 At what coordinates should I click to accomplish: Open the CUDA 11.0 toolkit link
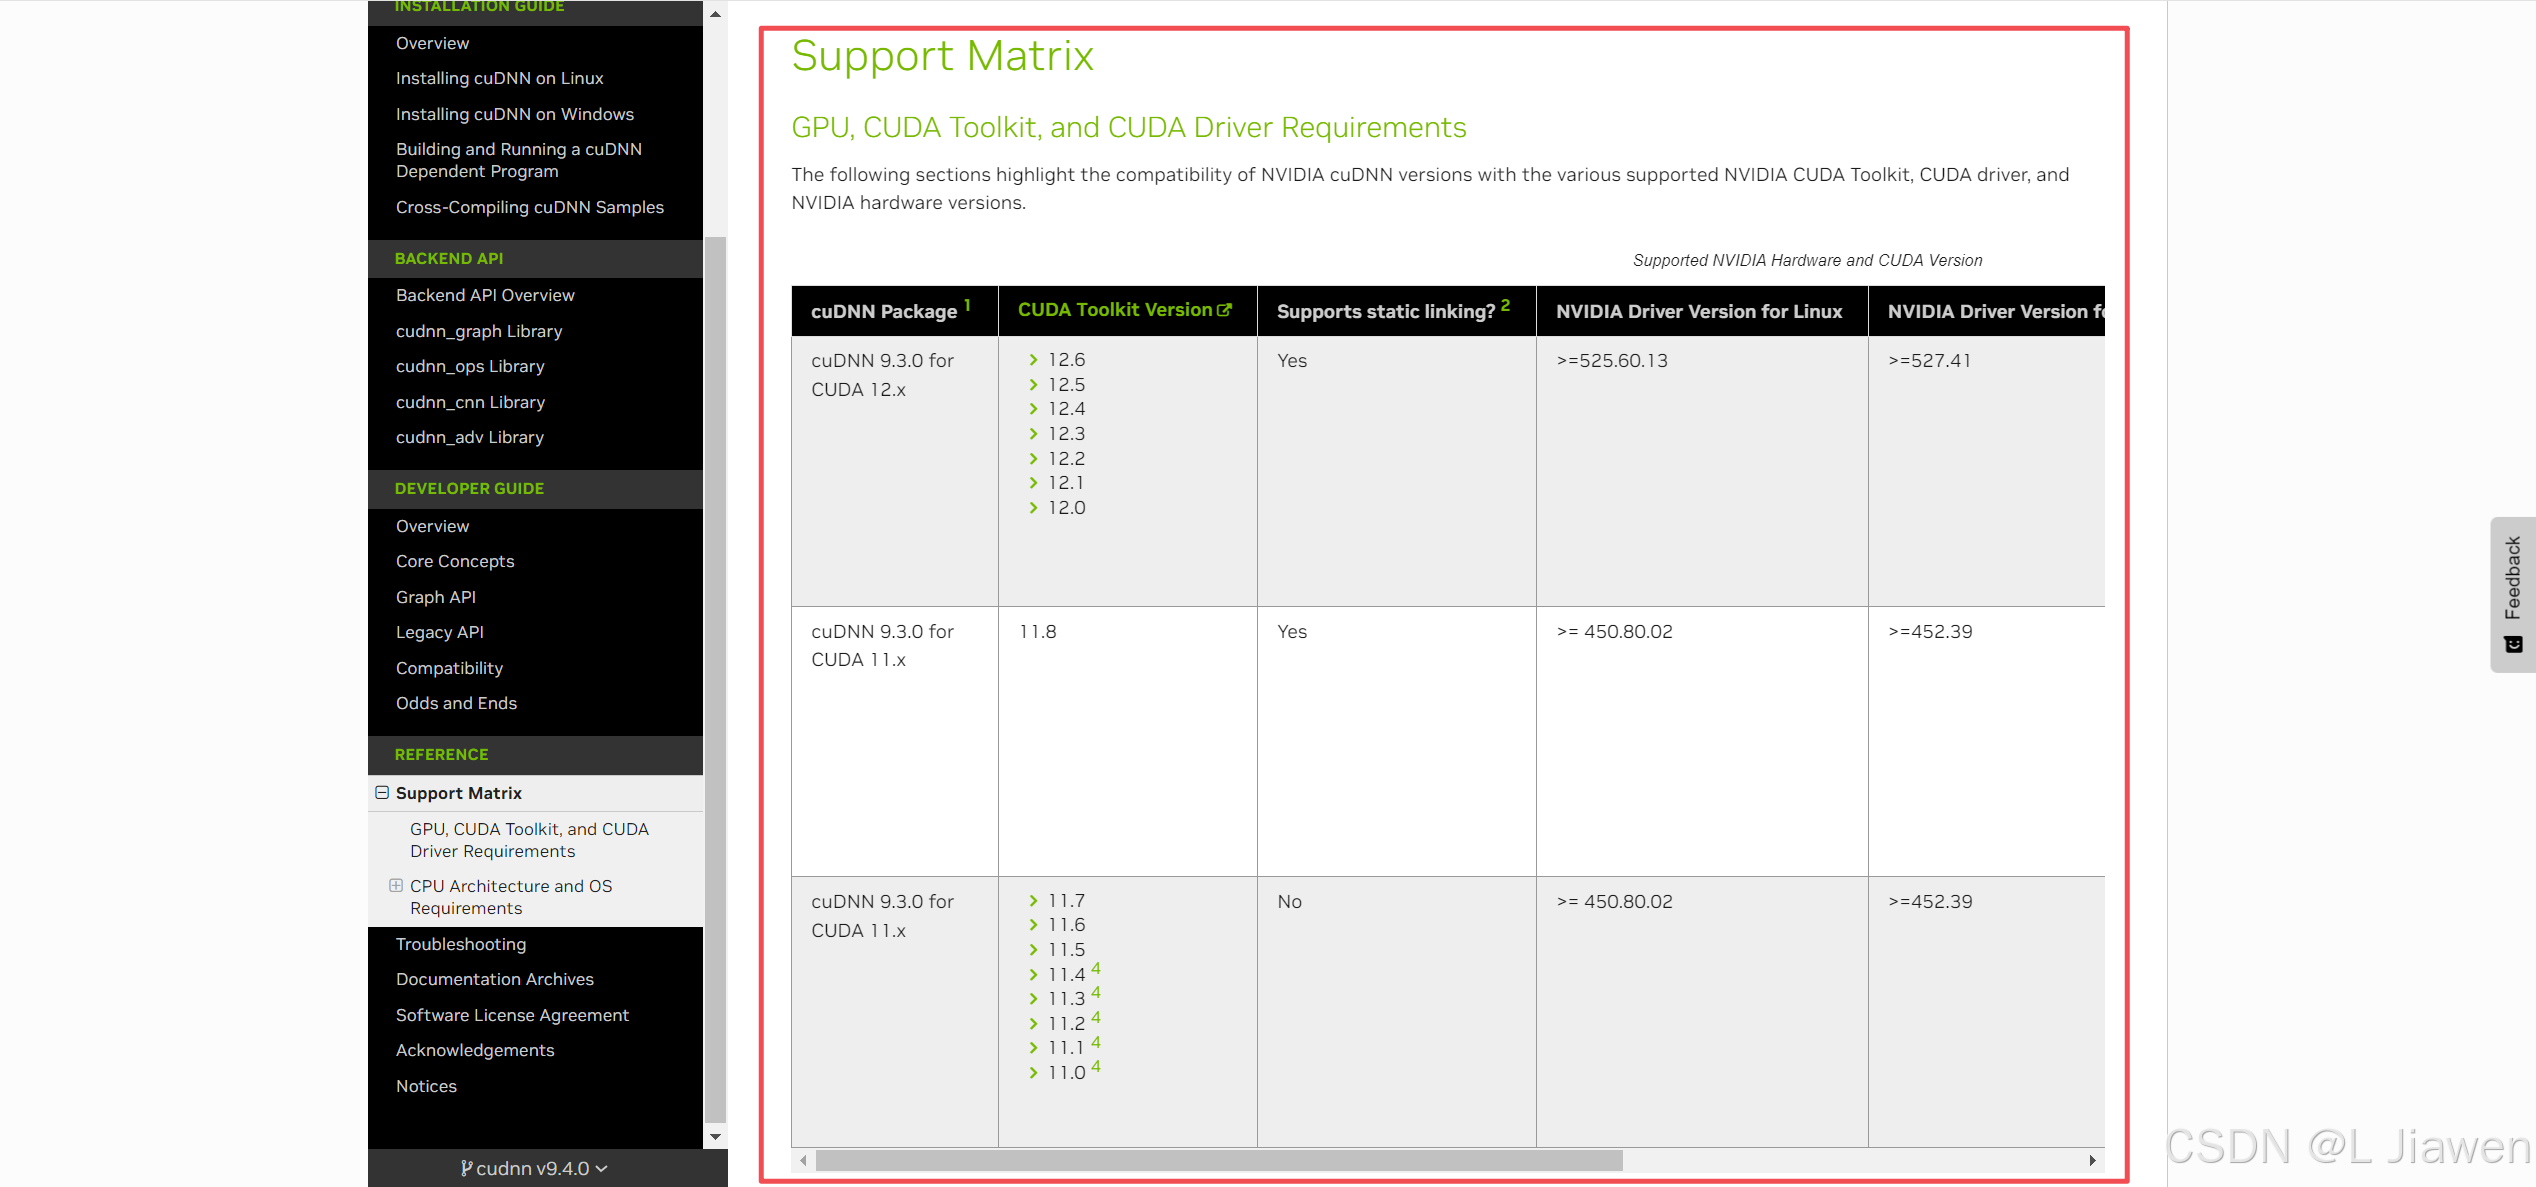point(1066,1072)
